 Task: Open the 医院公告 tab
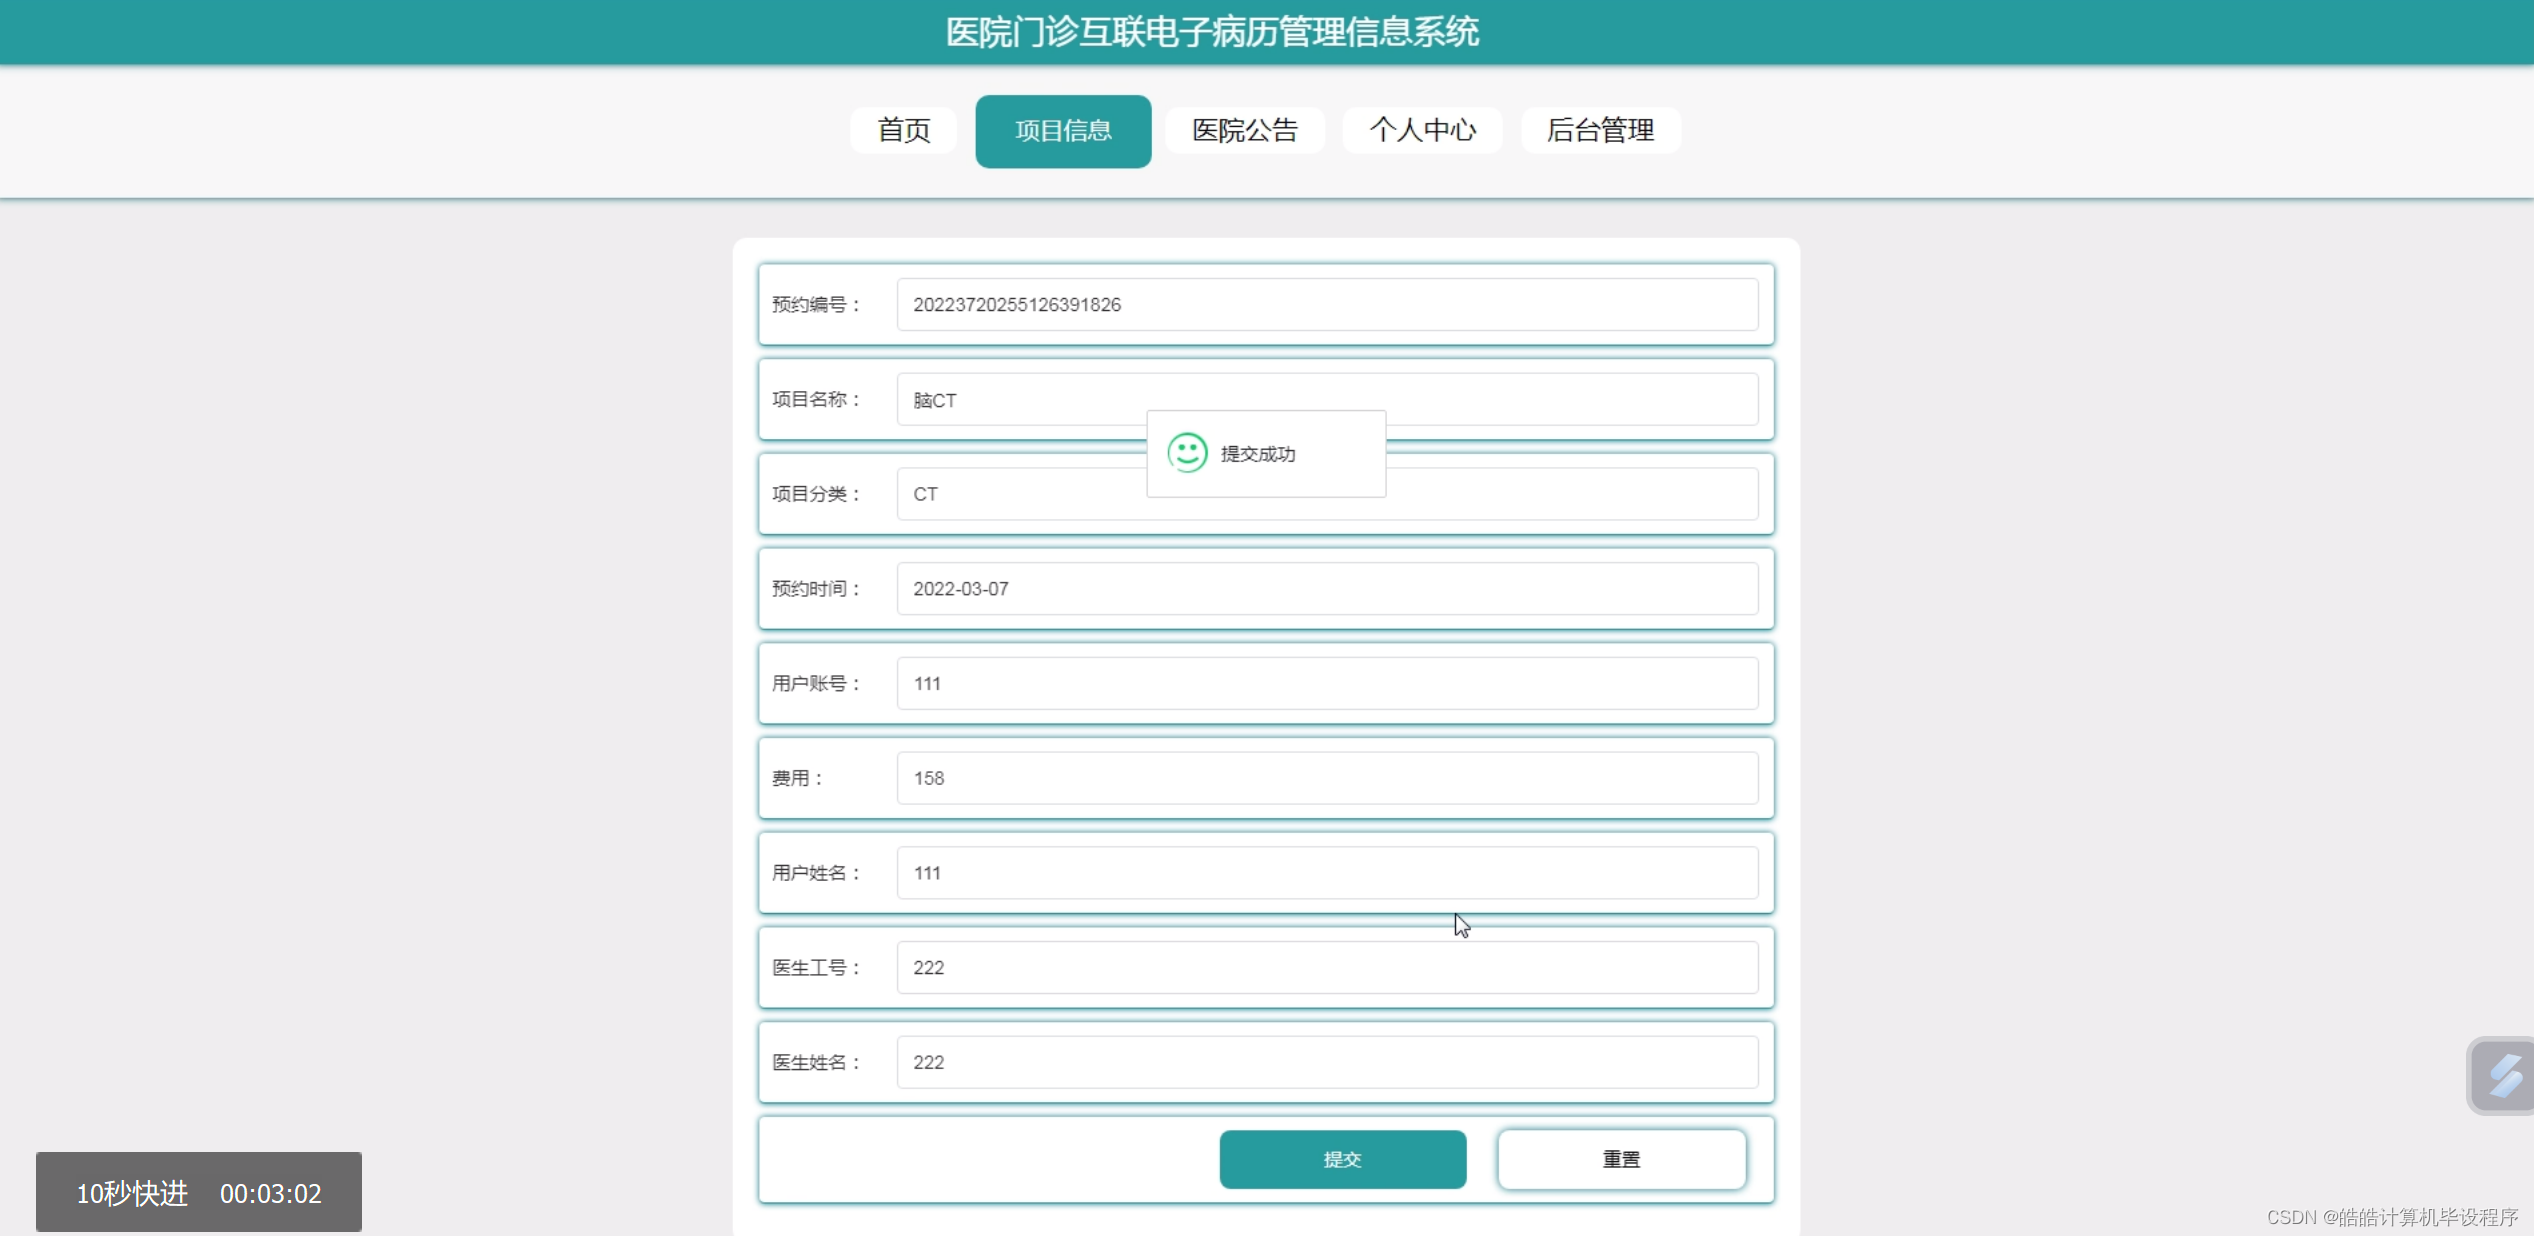tap(1244, 130)
